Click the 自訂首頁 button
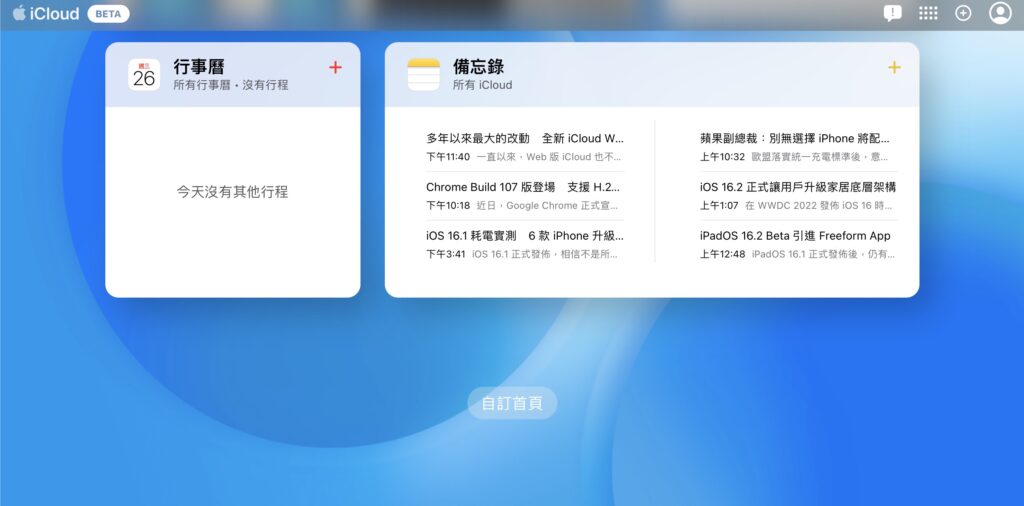Viewport: 1024px width, 506px height. [x=512, y=403]
